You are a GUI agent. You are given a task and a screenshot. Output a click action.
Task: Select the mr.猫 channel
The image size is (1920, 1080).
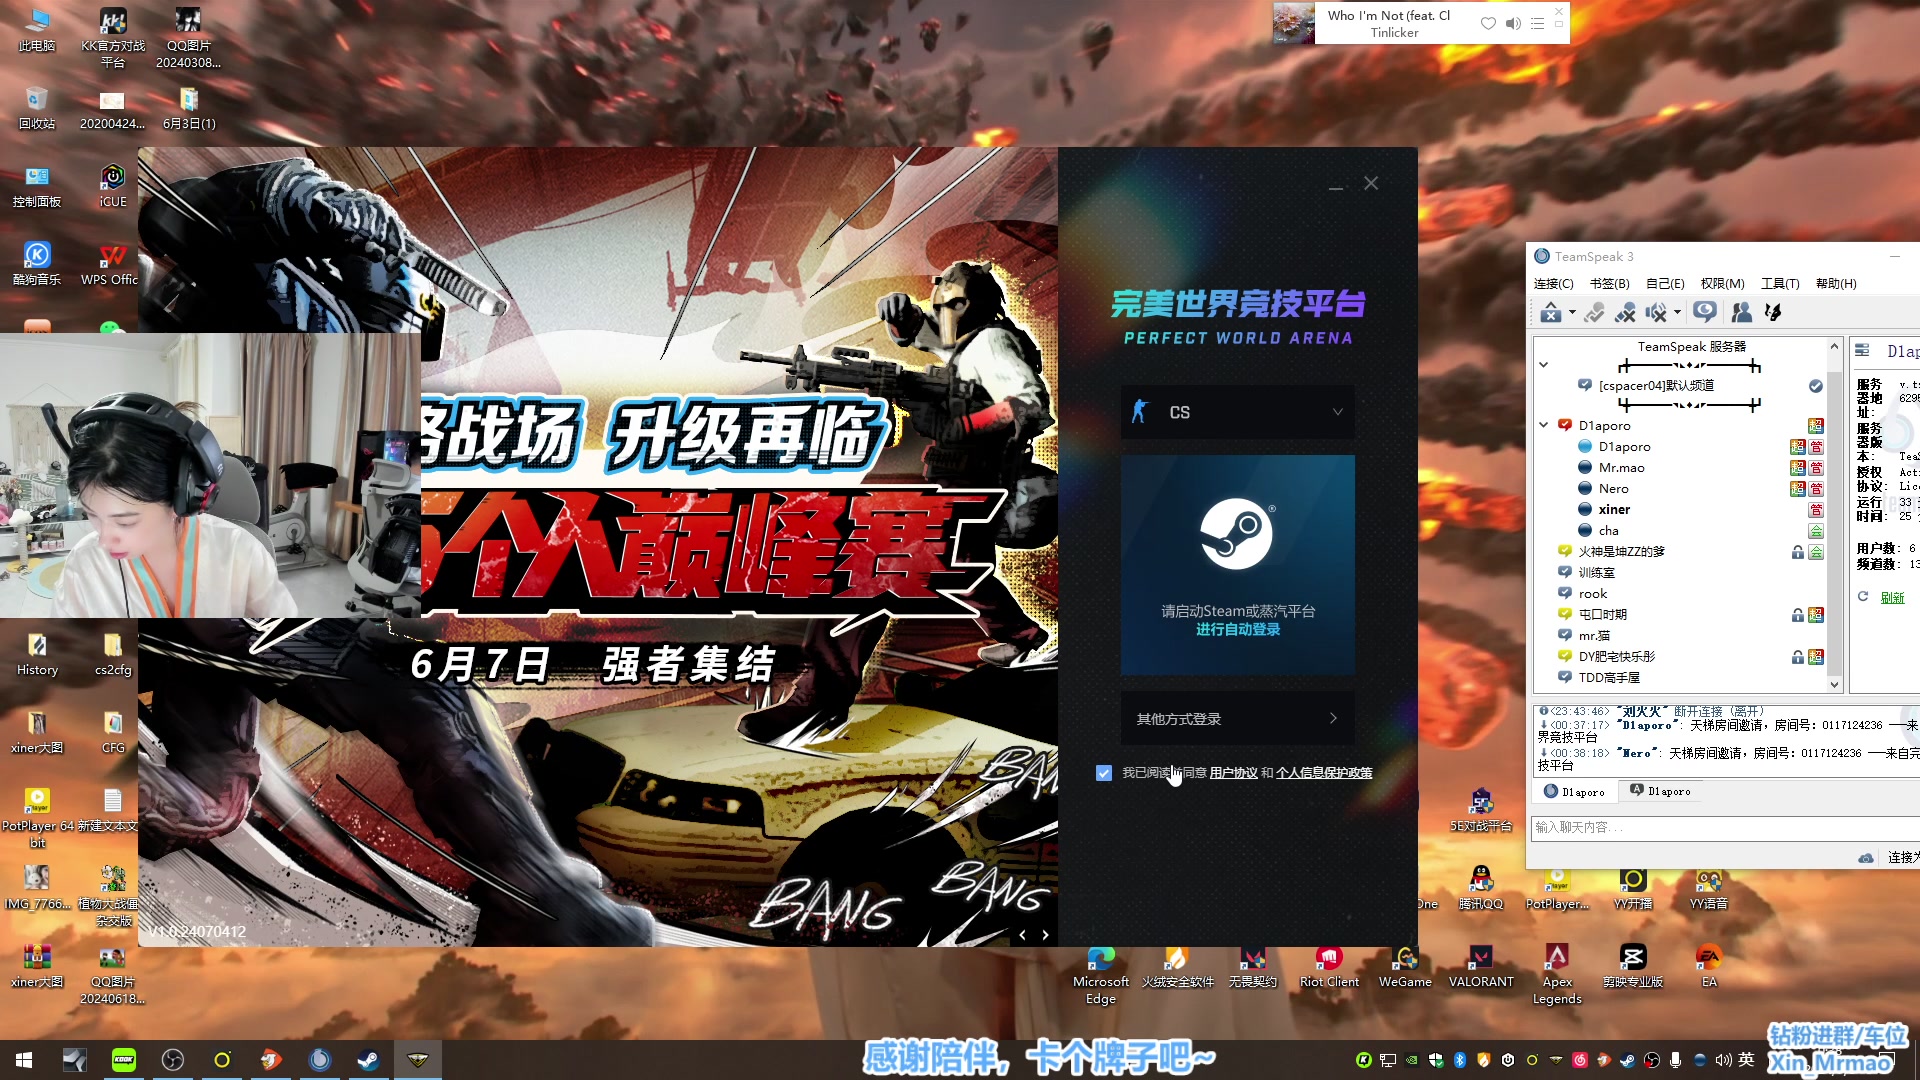click(x=1594, y=636)
